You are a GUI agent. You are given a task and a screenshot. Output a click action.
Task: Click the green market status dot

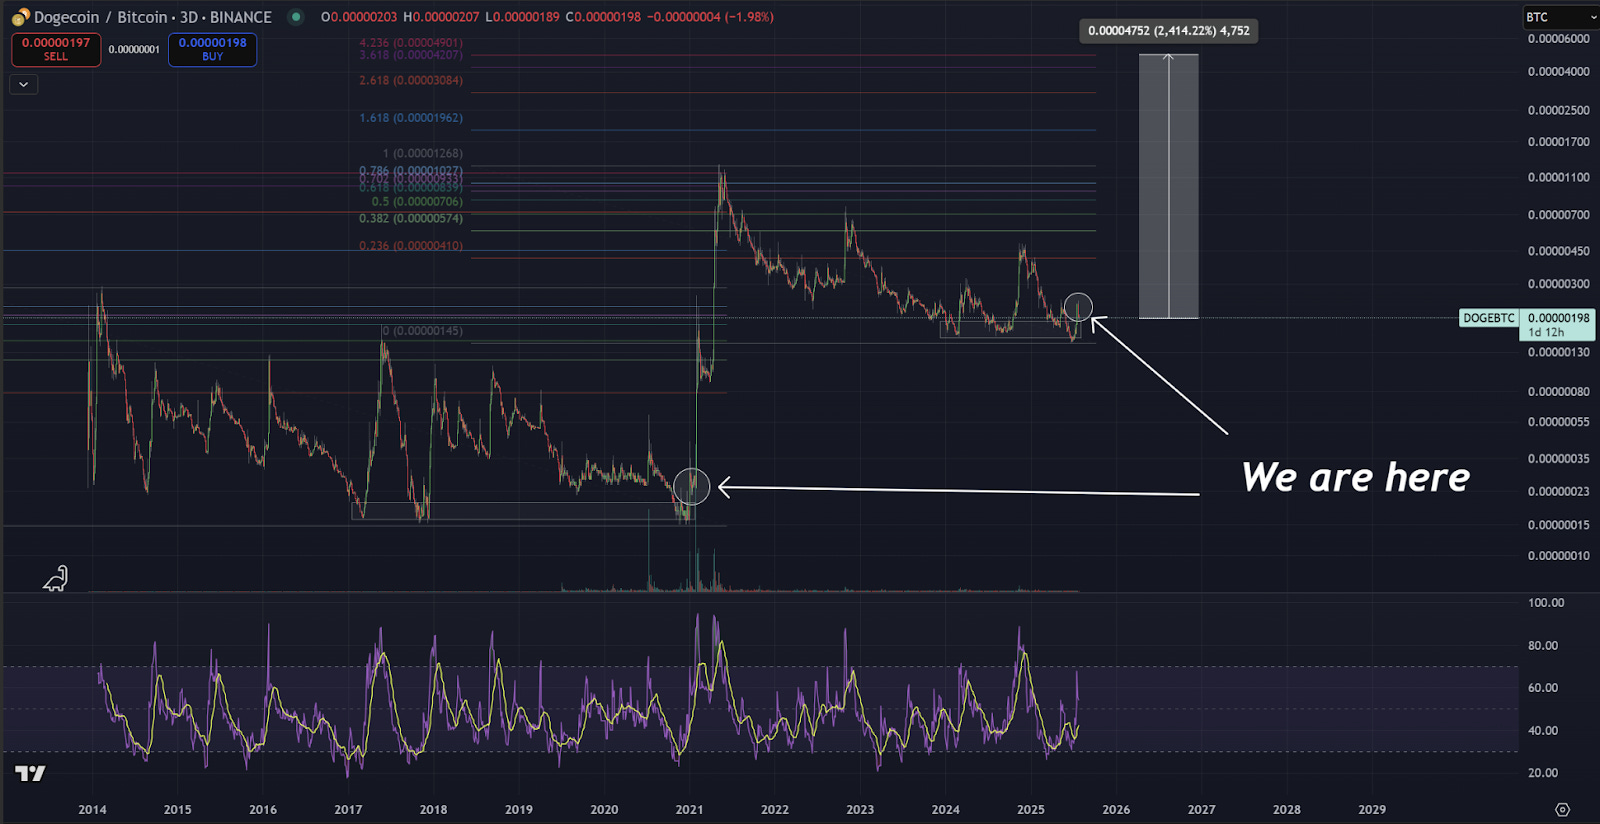[x=295, y=17]
